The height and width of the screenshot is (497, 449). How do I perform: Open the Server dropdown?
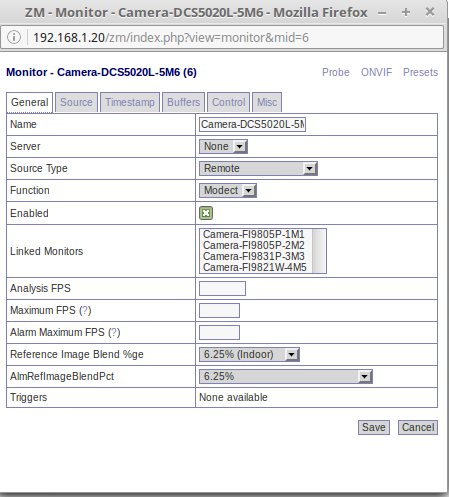click(x=223, y=146)
